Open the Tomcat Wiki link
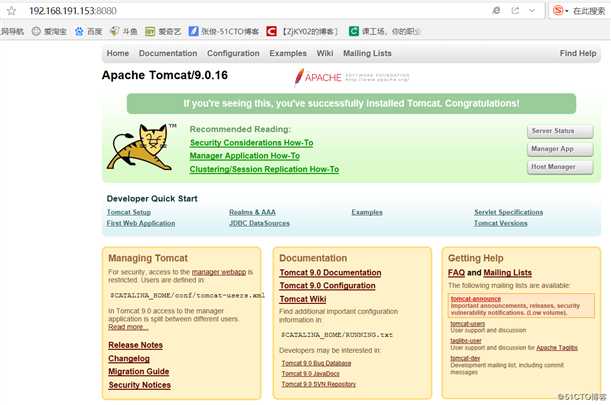Image resolution: width=611 pixels, height=405 pixels. tap(303, 299)
